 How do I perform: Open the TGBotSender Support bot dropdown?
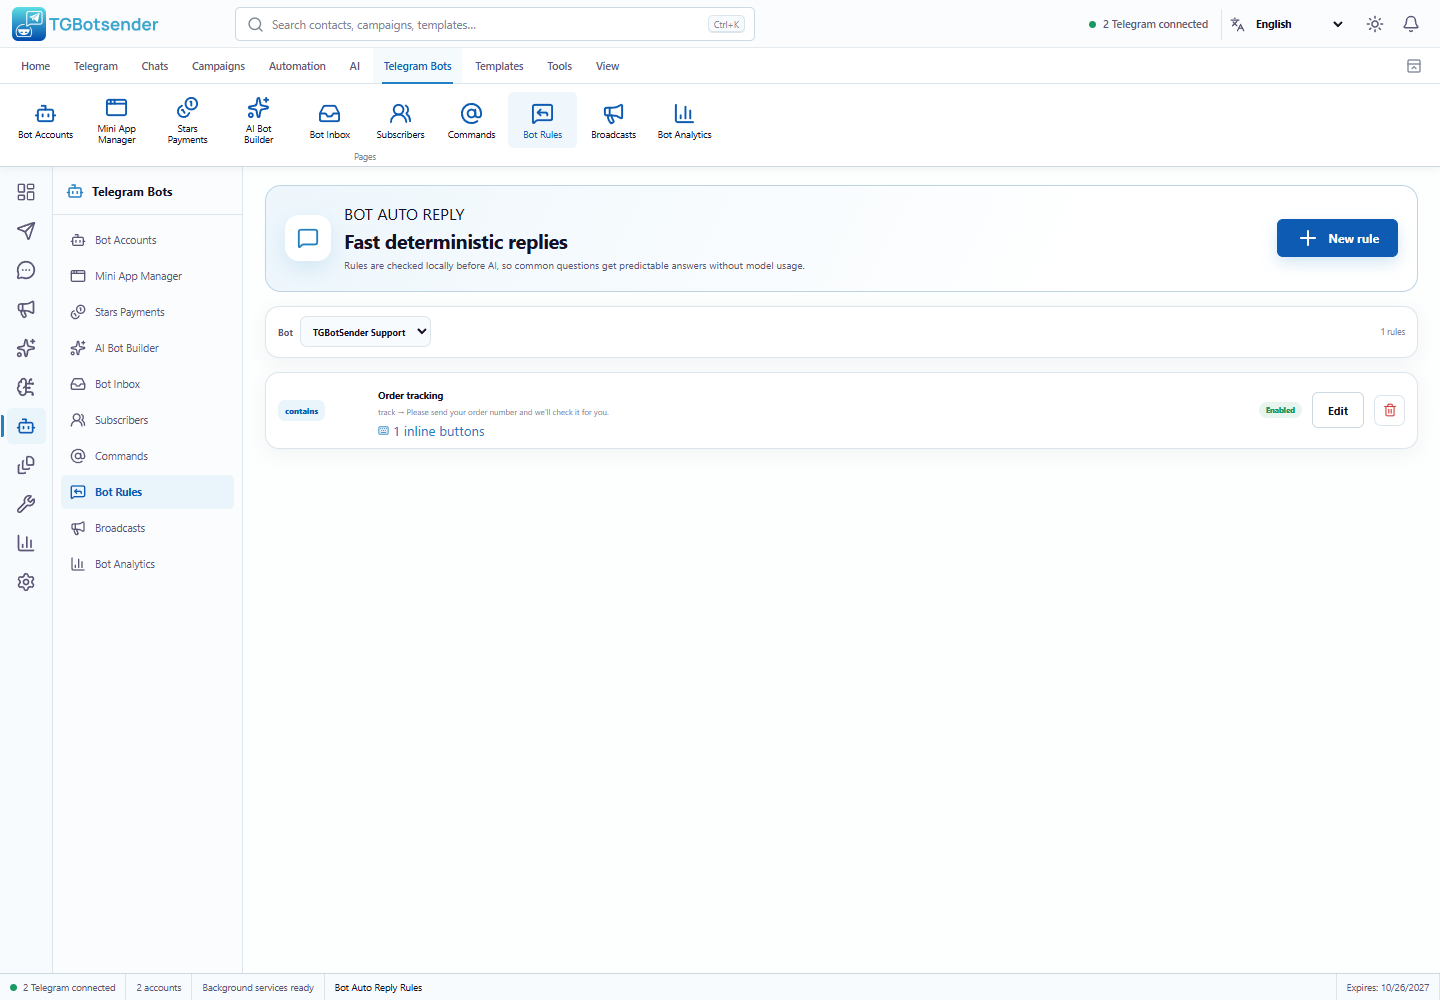365,332
